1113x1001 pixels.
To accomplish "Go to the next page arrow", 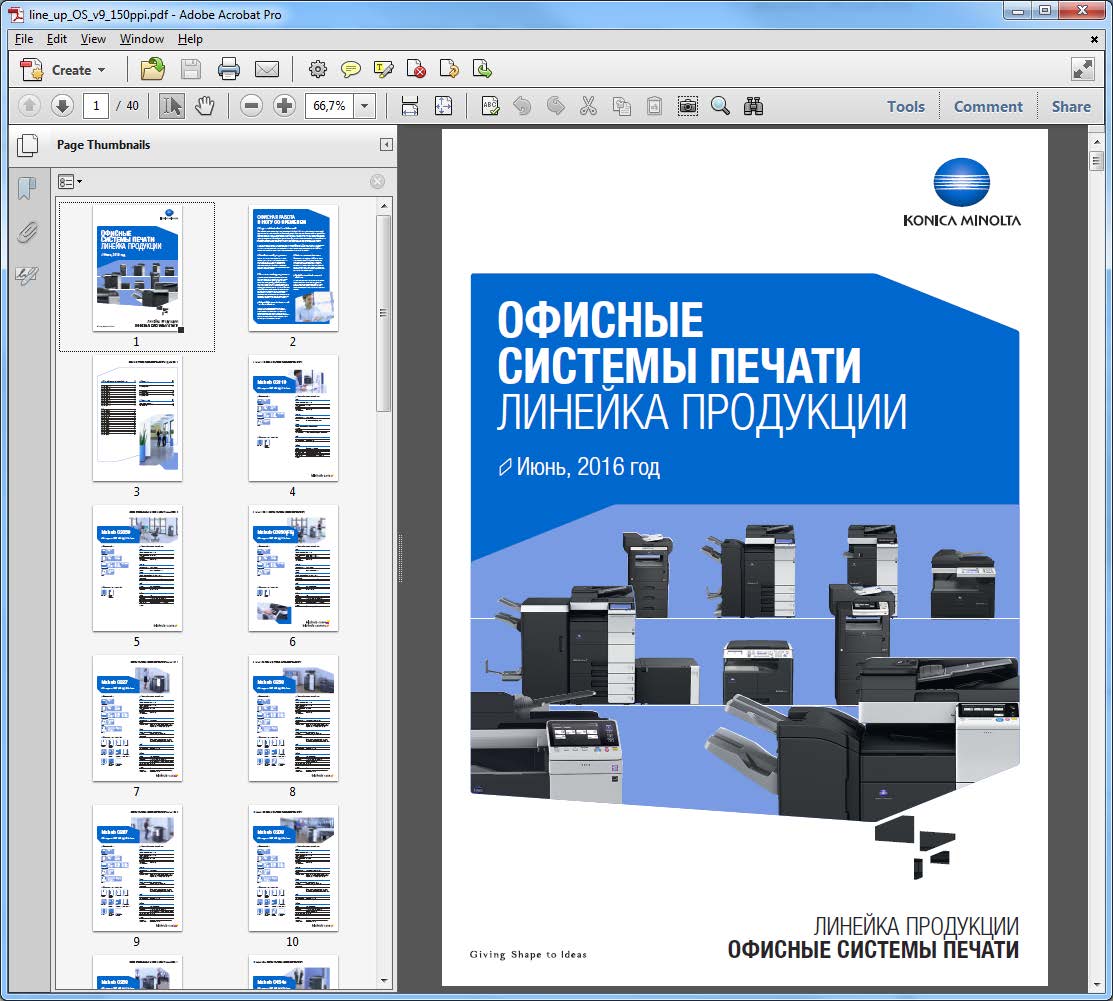I will (62, 106).
